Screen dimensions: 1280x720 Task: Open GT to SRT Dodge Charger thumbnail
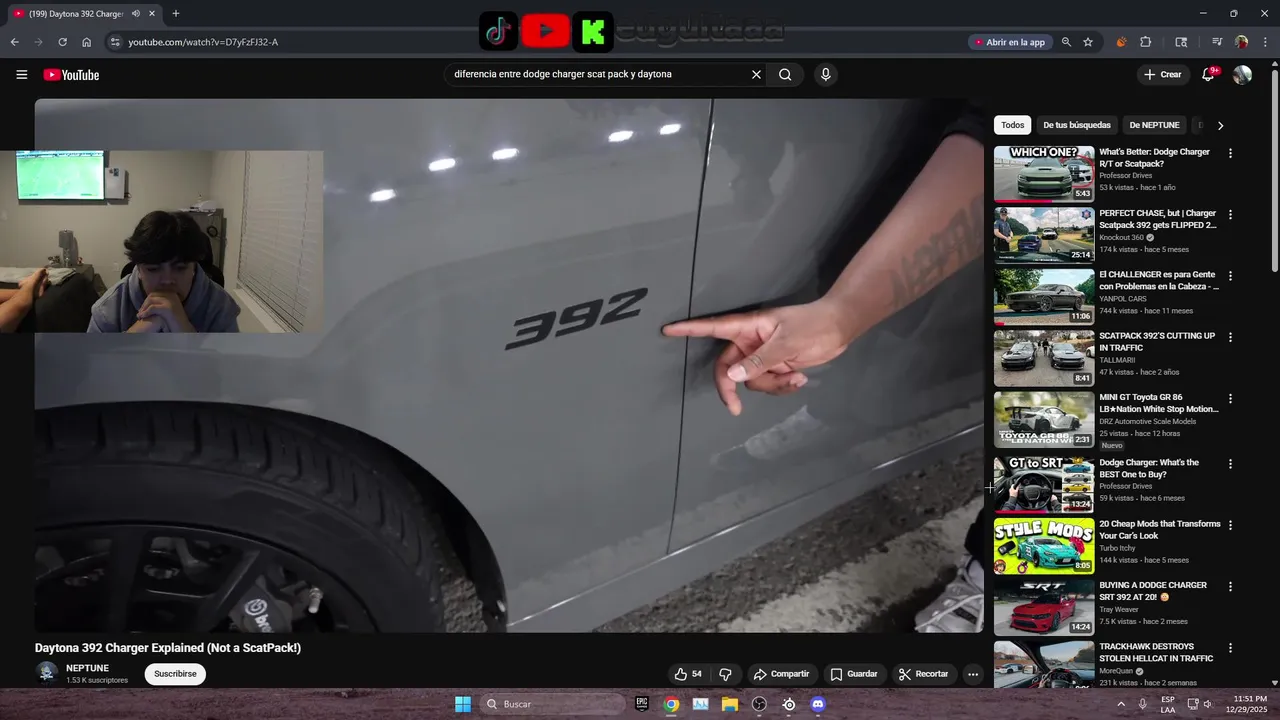click(x=1044, y=485)
